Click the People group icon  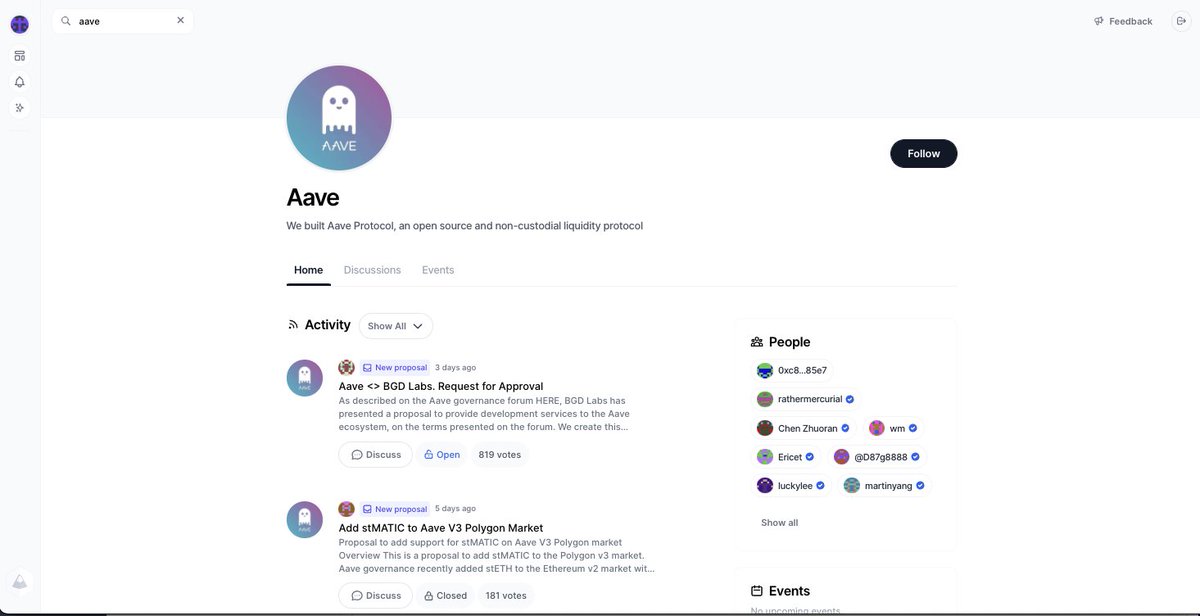(757, 342)
